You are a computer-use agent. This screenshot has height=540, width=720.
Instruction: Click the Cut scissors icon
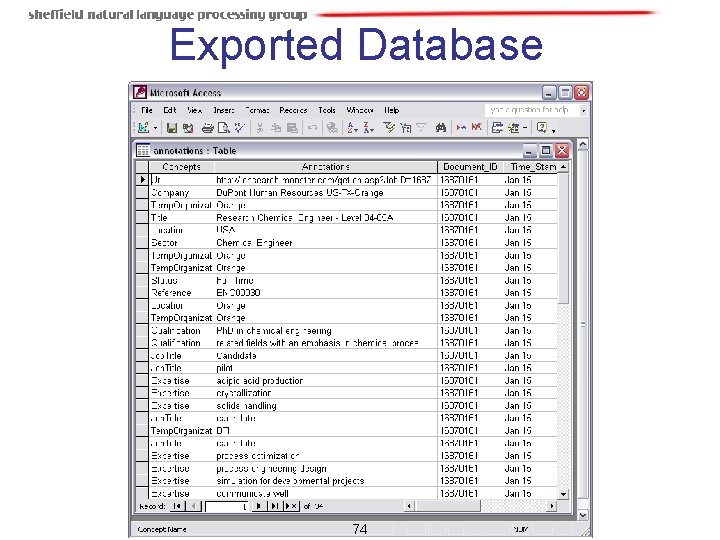(x=260, y=128)
